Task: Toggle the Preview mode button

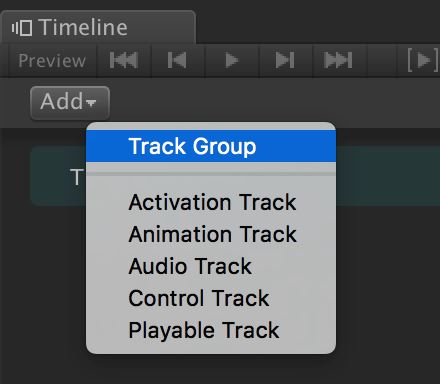Action: (x=52, y=61)
